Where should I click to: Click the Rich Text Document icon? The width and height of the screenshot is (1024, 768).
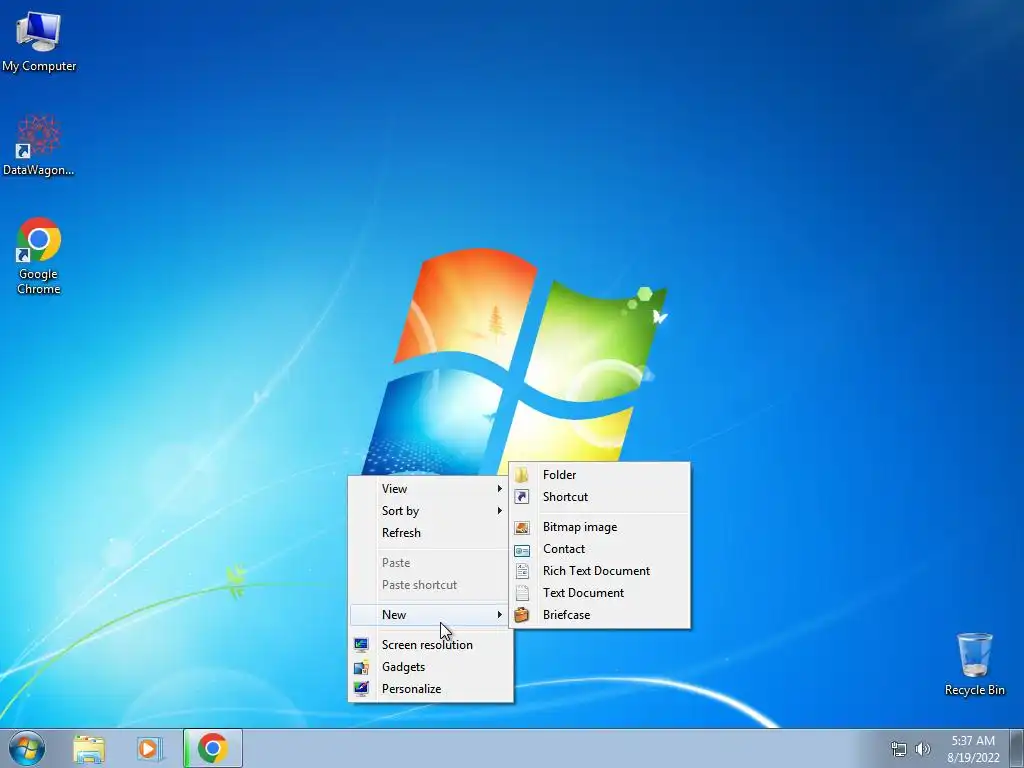click(522, 571)
